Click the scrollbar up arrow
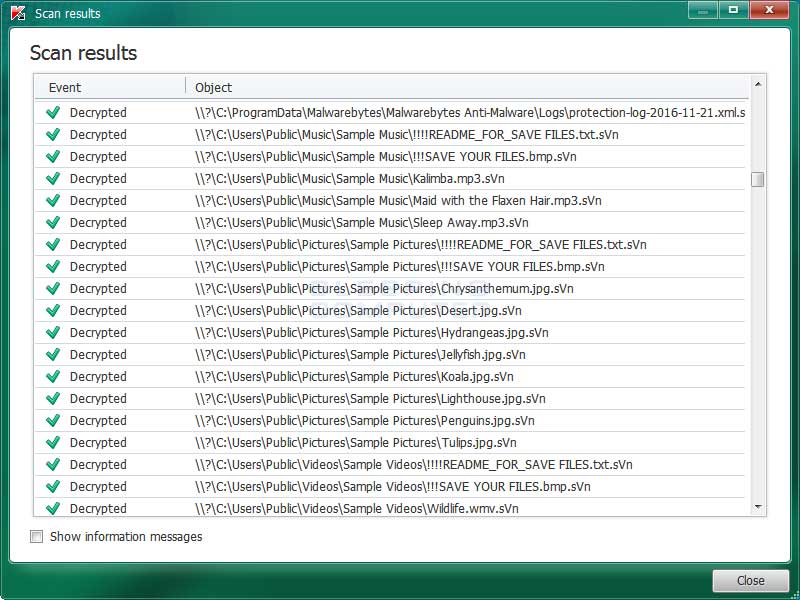The image size is (800, 600). [758, 84]
